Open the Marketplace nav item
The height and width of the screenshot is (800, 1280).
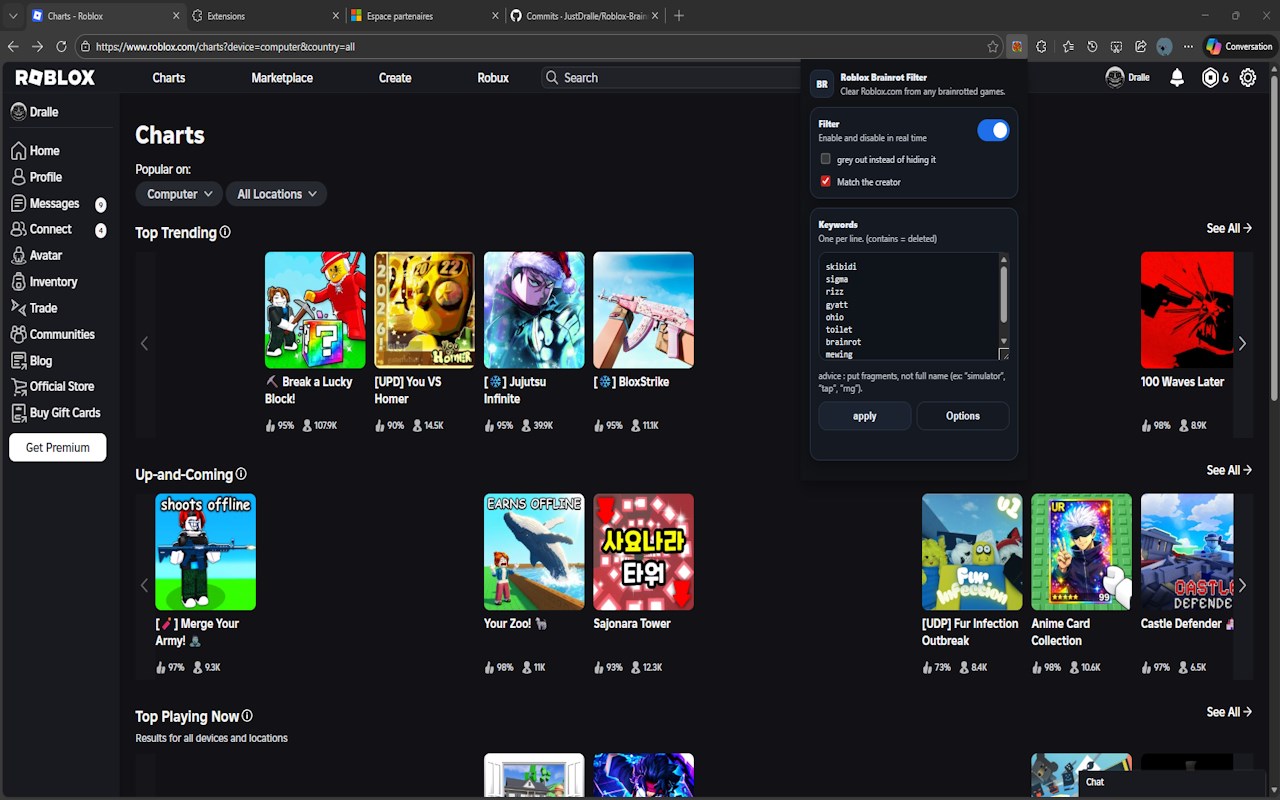coord(282,78)
